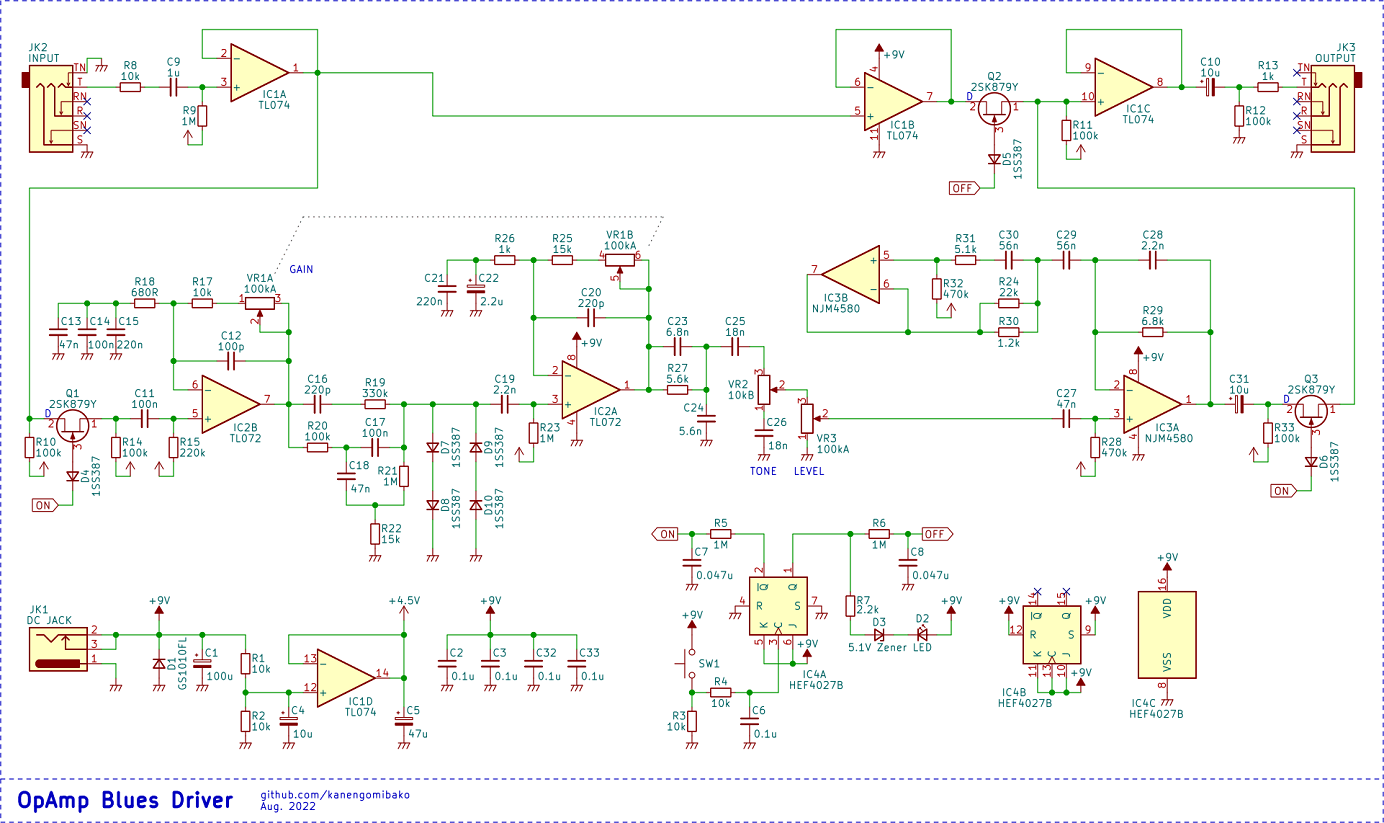Click the "github.com/kanengomibako" text
This screenshot has width=1384, height=823.
[335, 794]
